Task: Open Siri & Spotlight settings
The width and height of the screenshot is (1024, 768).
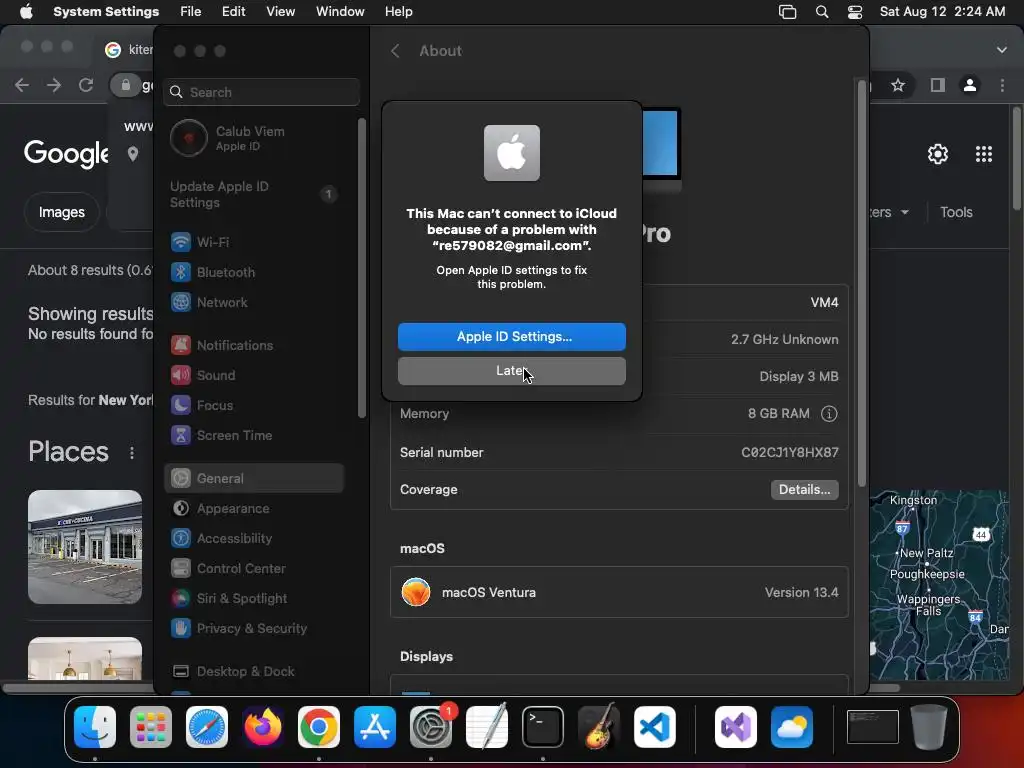Action: pos(255,599)
